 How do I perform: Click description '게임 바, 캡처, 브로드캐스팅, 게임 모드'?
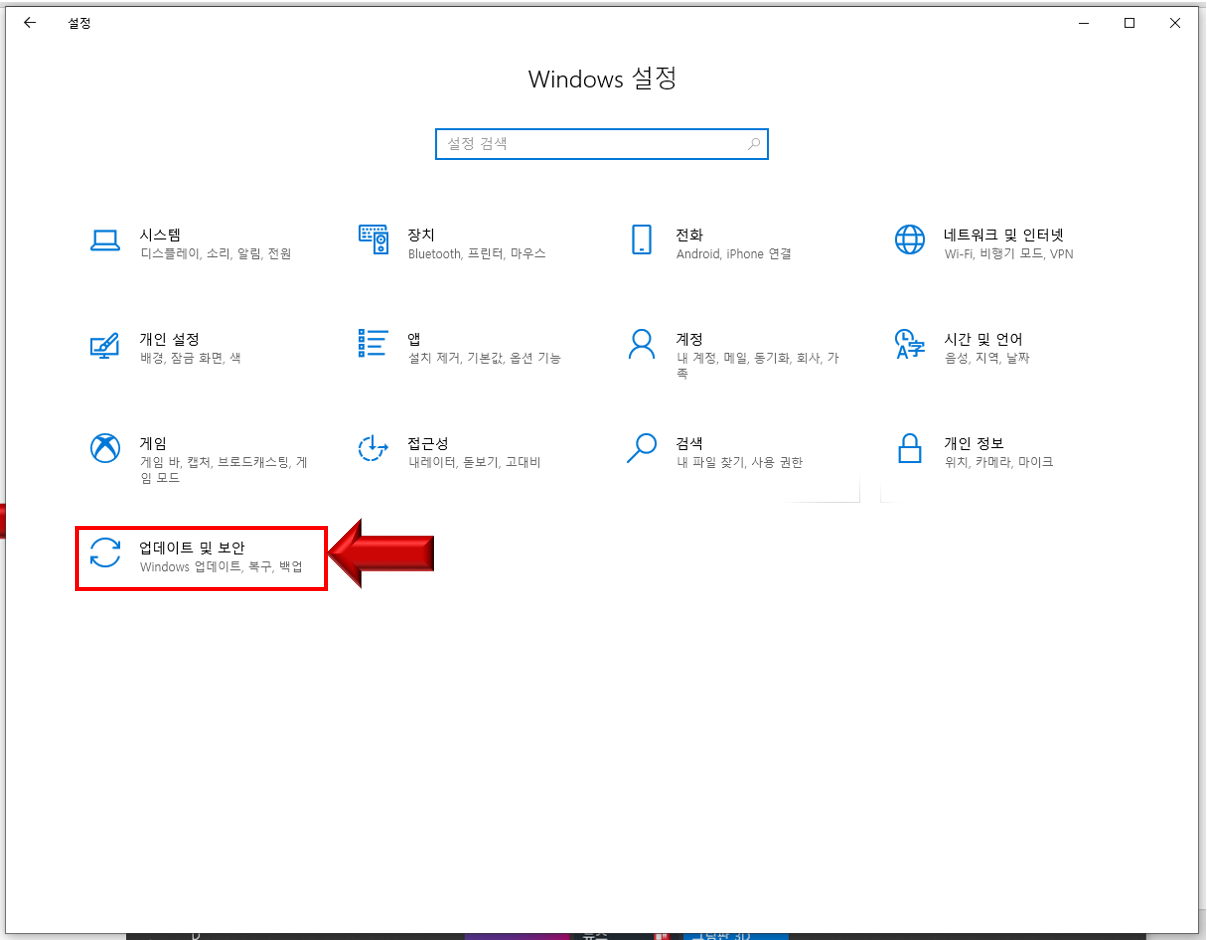click(x=223, y=470)
